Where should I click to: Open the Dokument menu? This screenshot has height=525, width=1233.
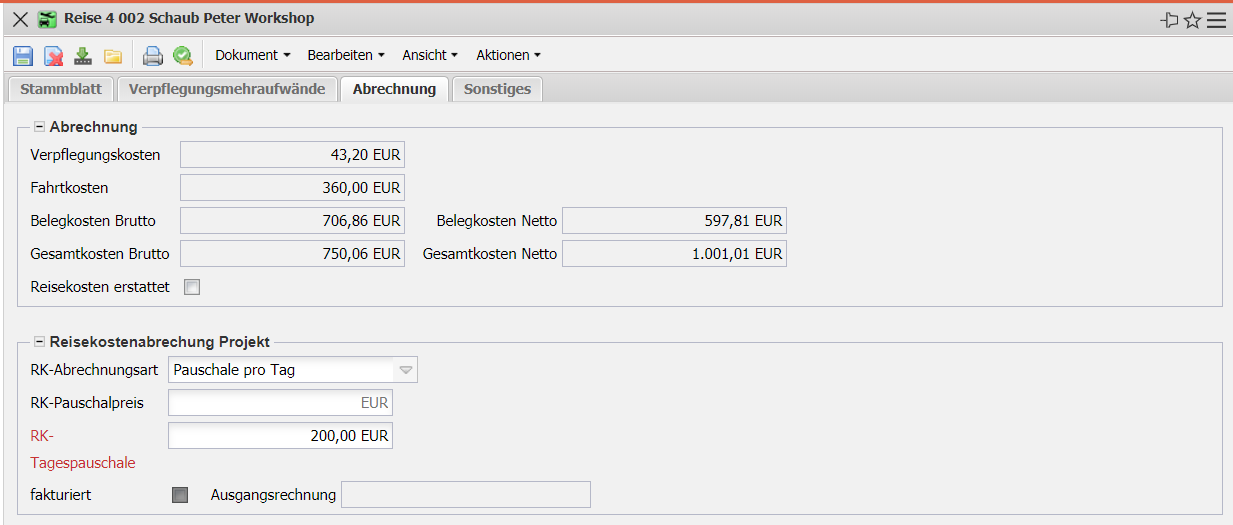[252, 55]
